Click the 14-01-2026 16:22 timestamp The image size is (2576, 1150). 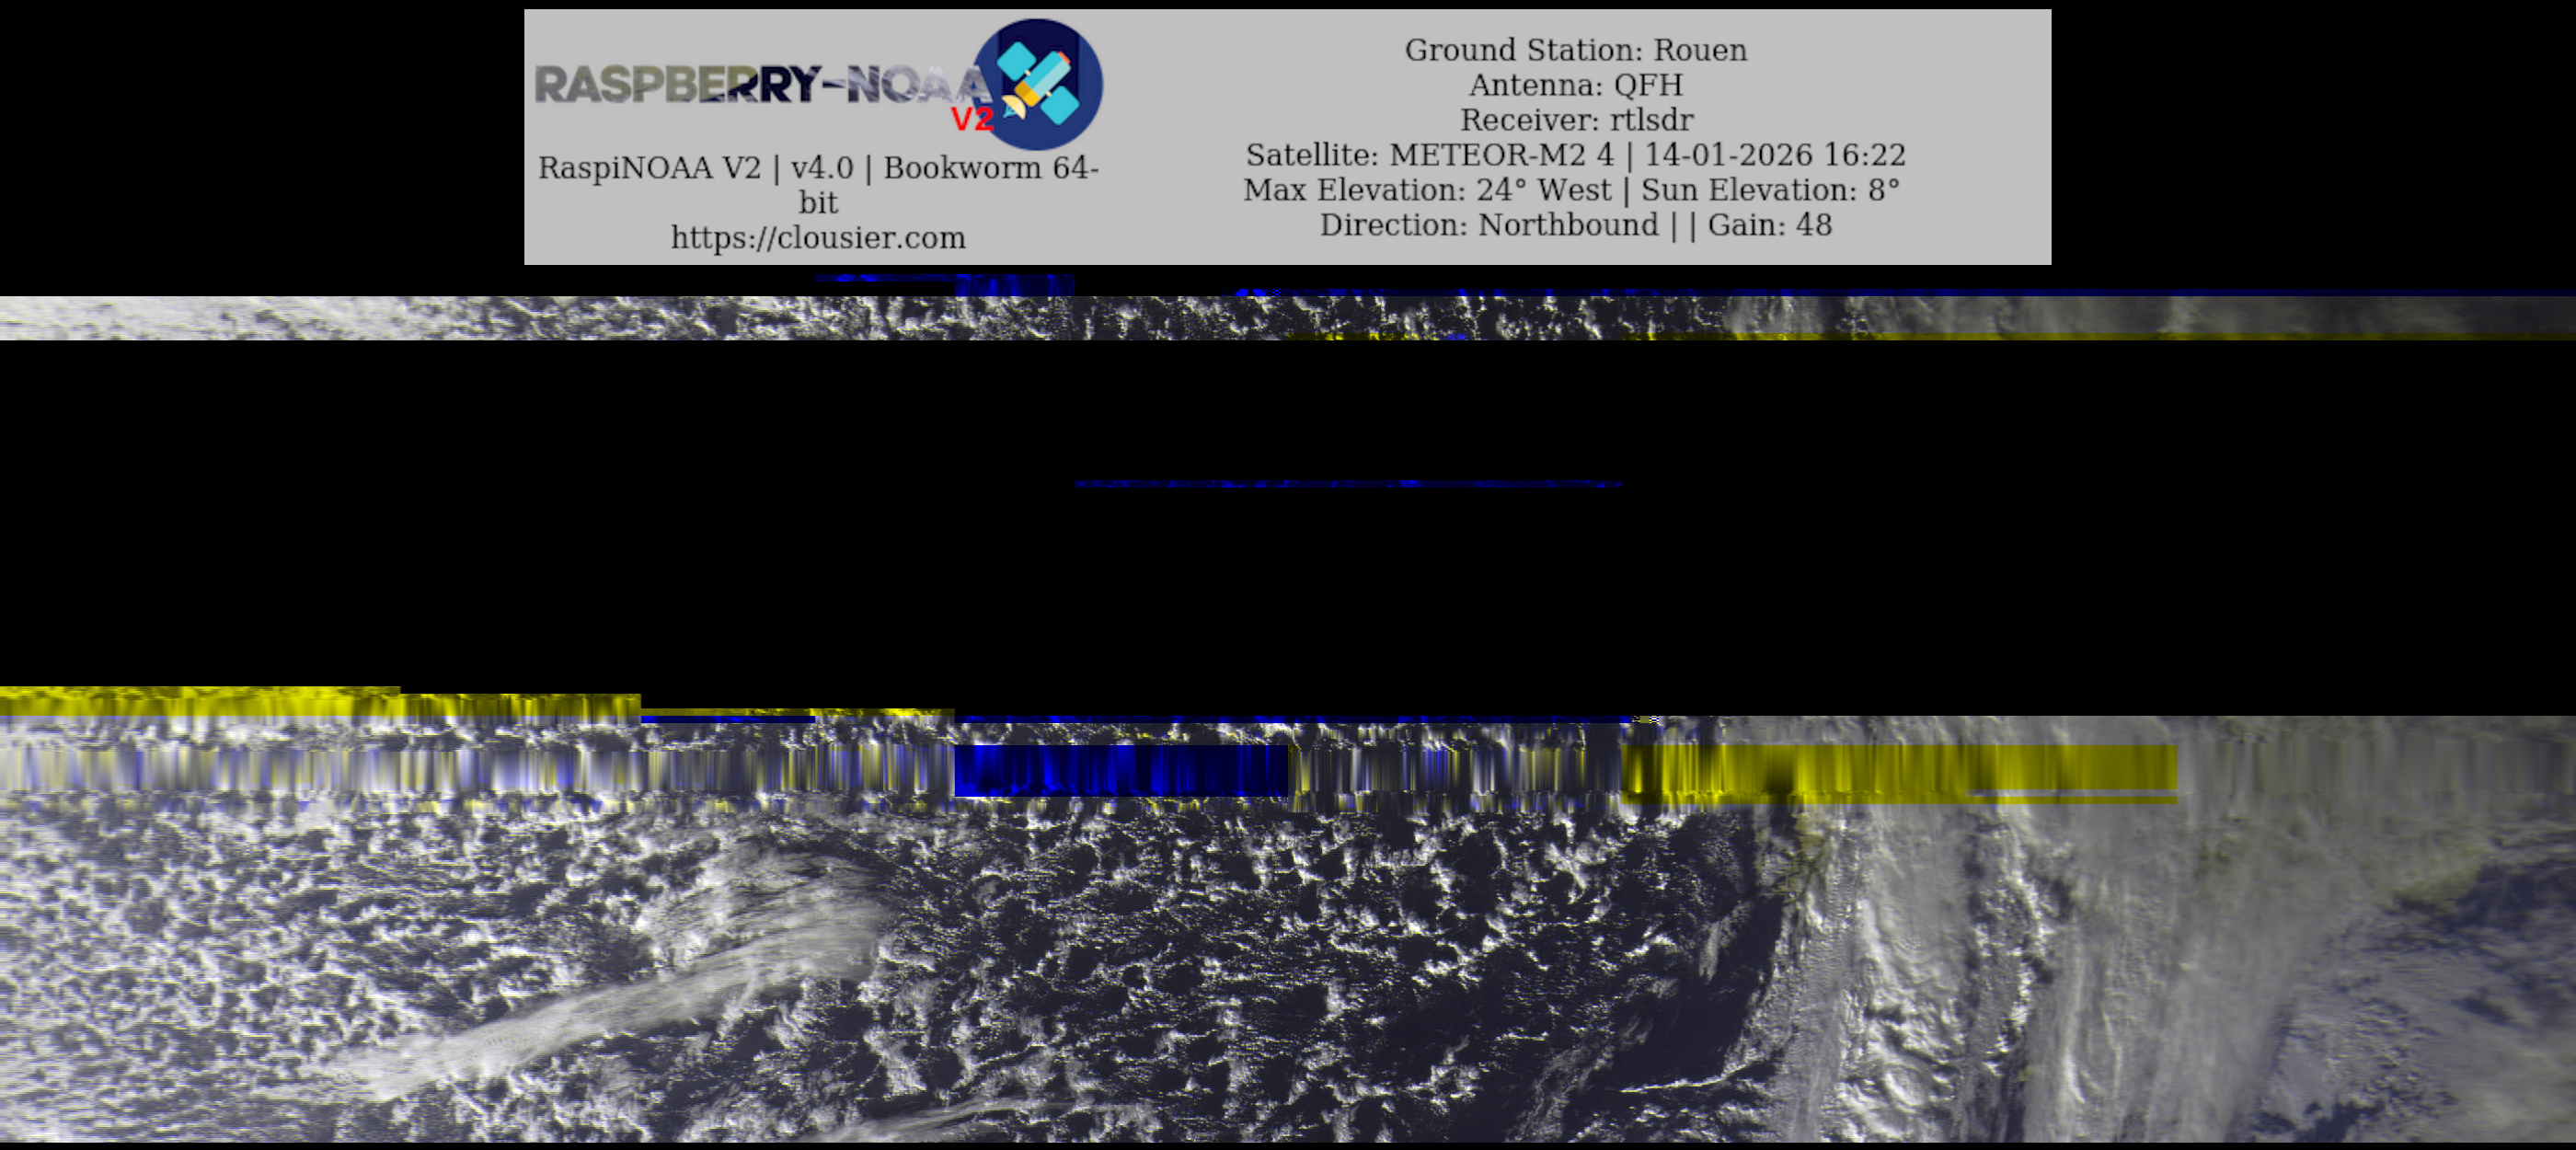1775,155
